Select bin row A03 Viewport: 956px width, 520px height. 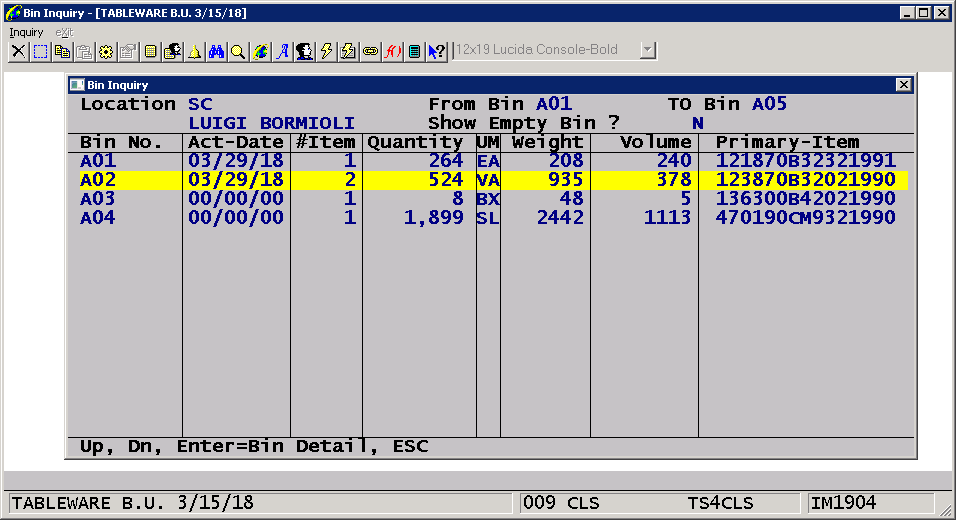[494, 199]
